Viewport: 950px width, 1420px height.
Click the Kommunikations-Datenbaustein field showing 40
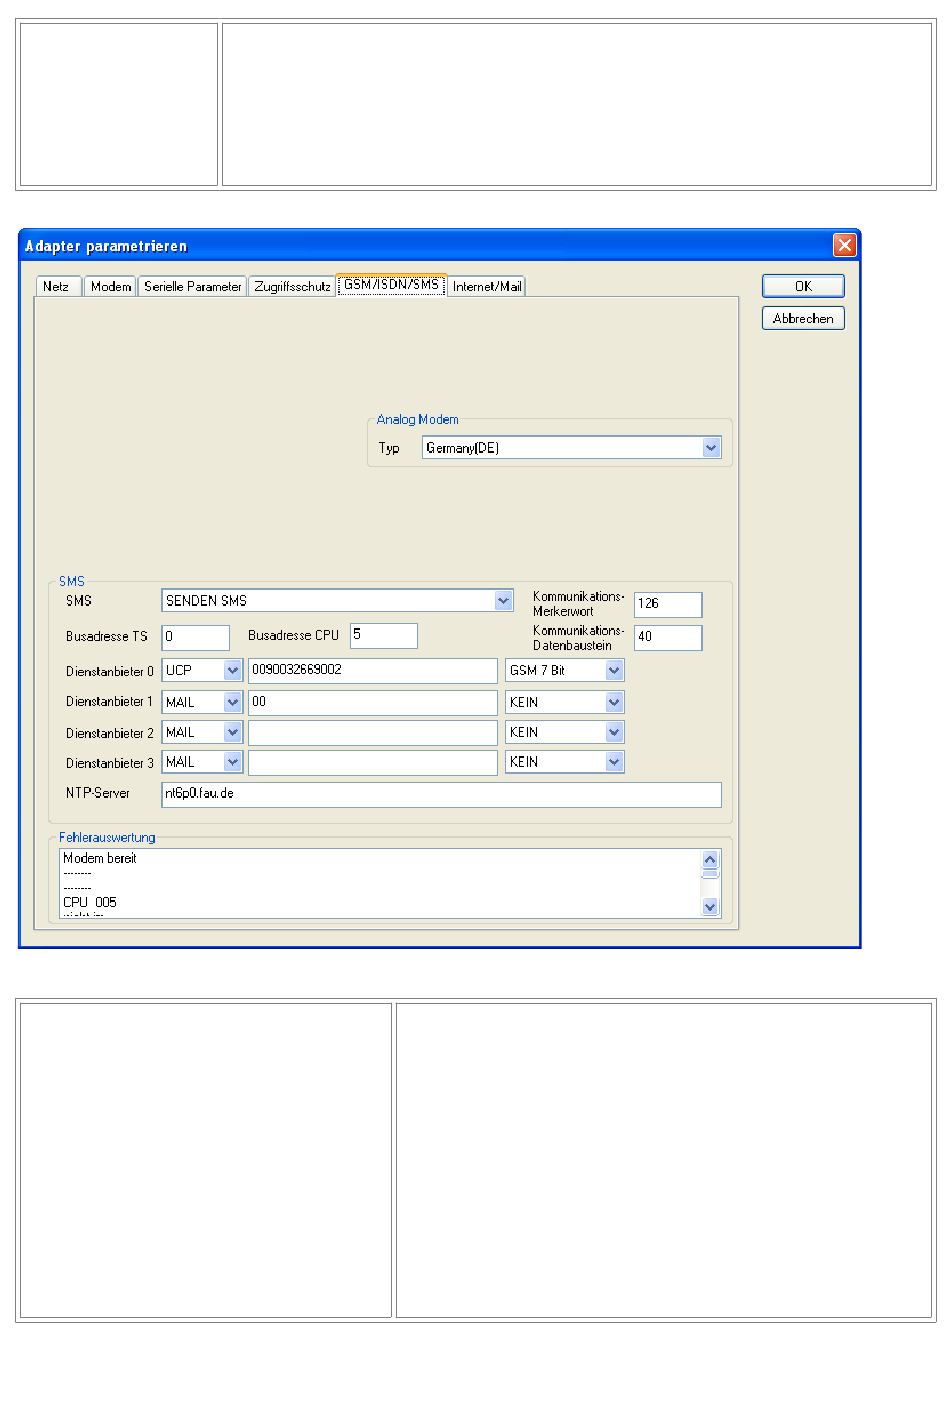click(668, 637)
